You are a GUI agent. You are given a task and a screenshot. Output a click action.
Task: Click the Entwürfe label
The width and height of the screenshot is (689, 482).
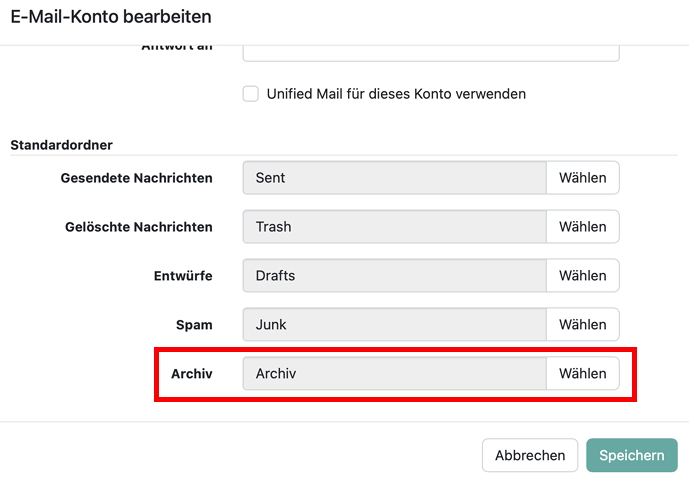pyautogui.click(x=183, y=275)
